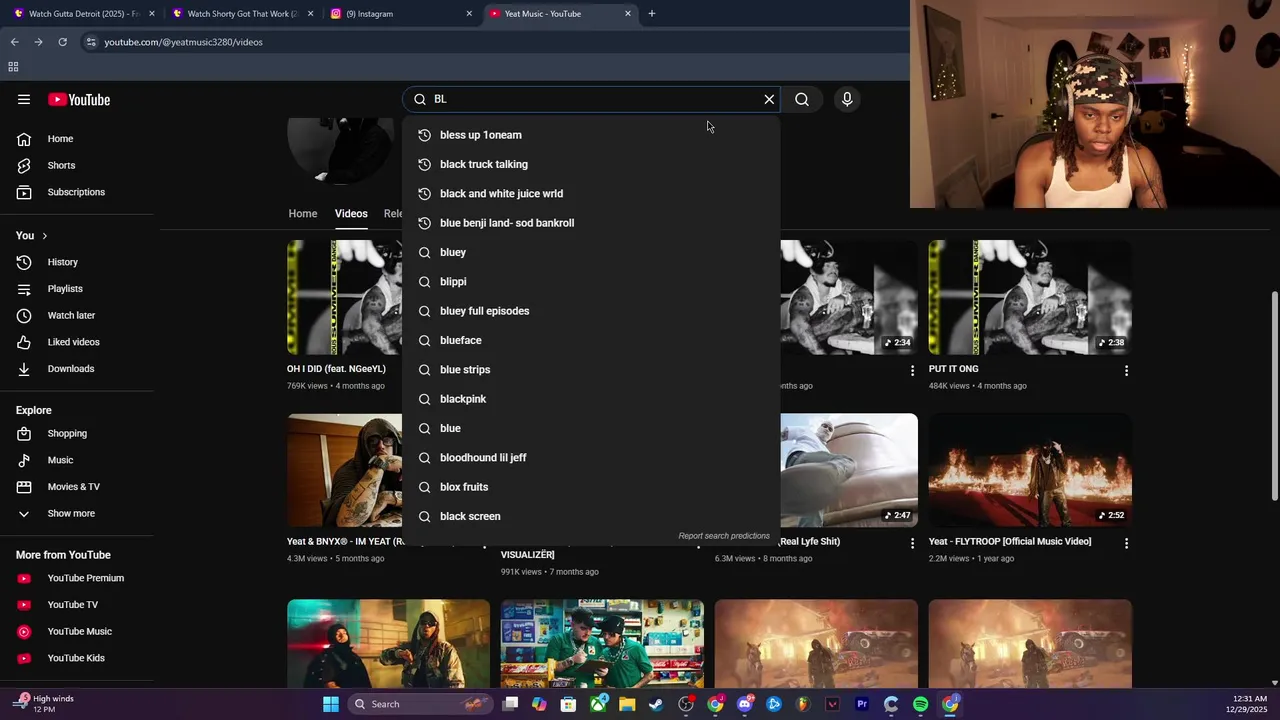Viewport: 1280px width, 720px height.
Task: Open a new browser tab
Action: (652, 14)
